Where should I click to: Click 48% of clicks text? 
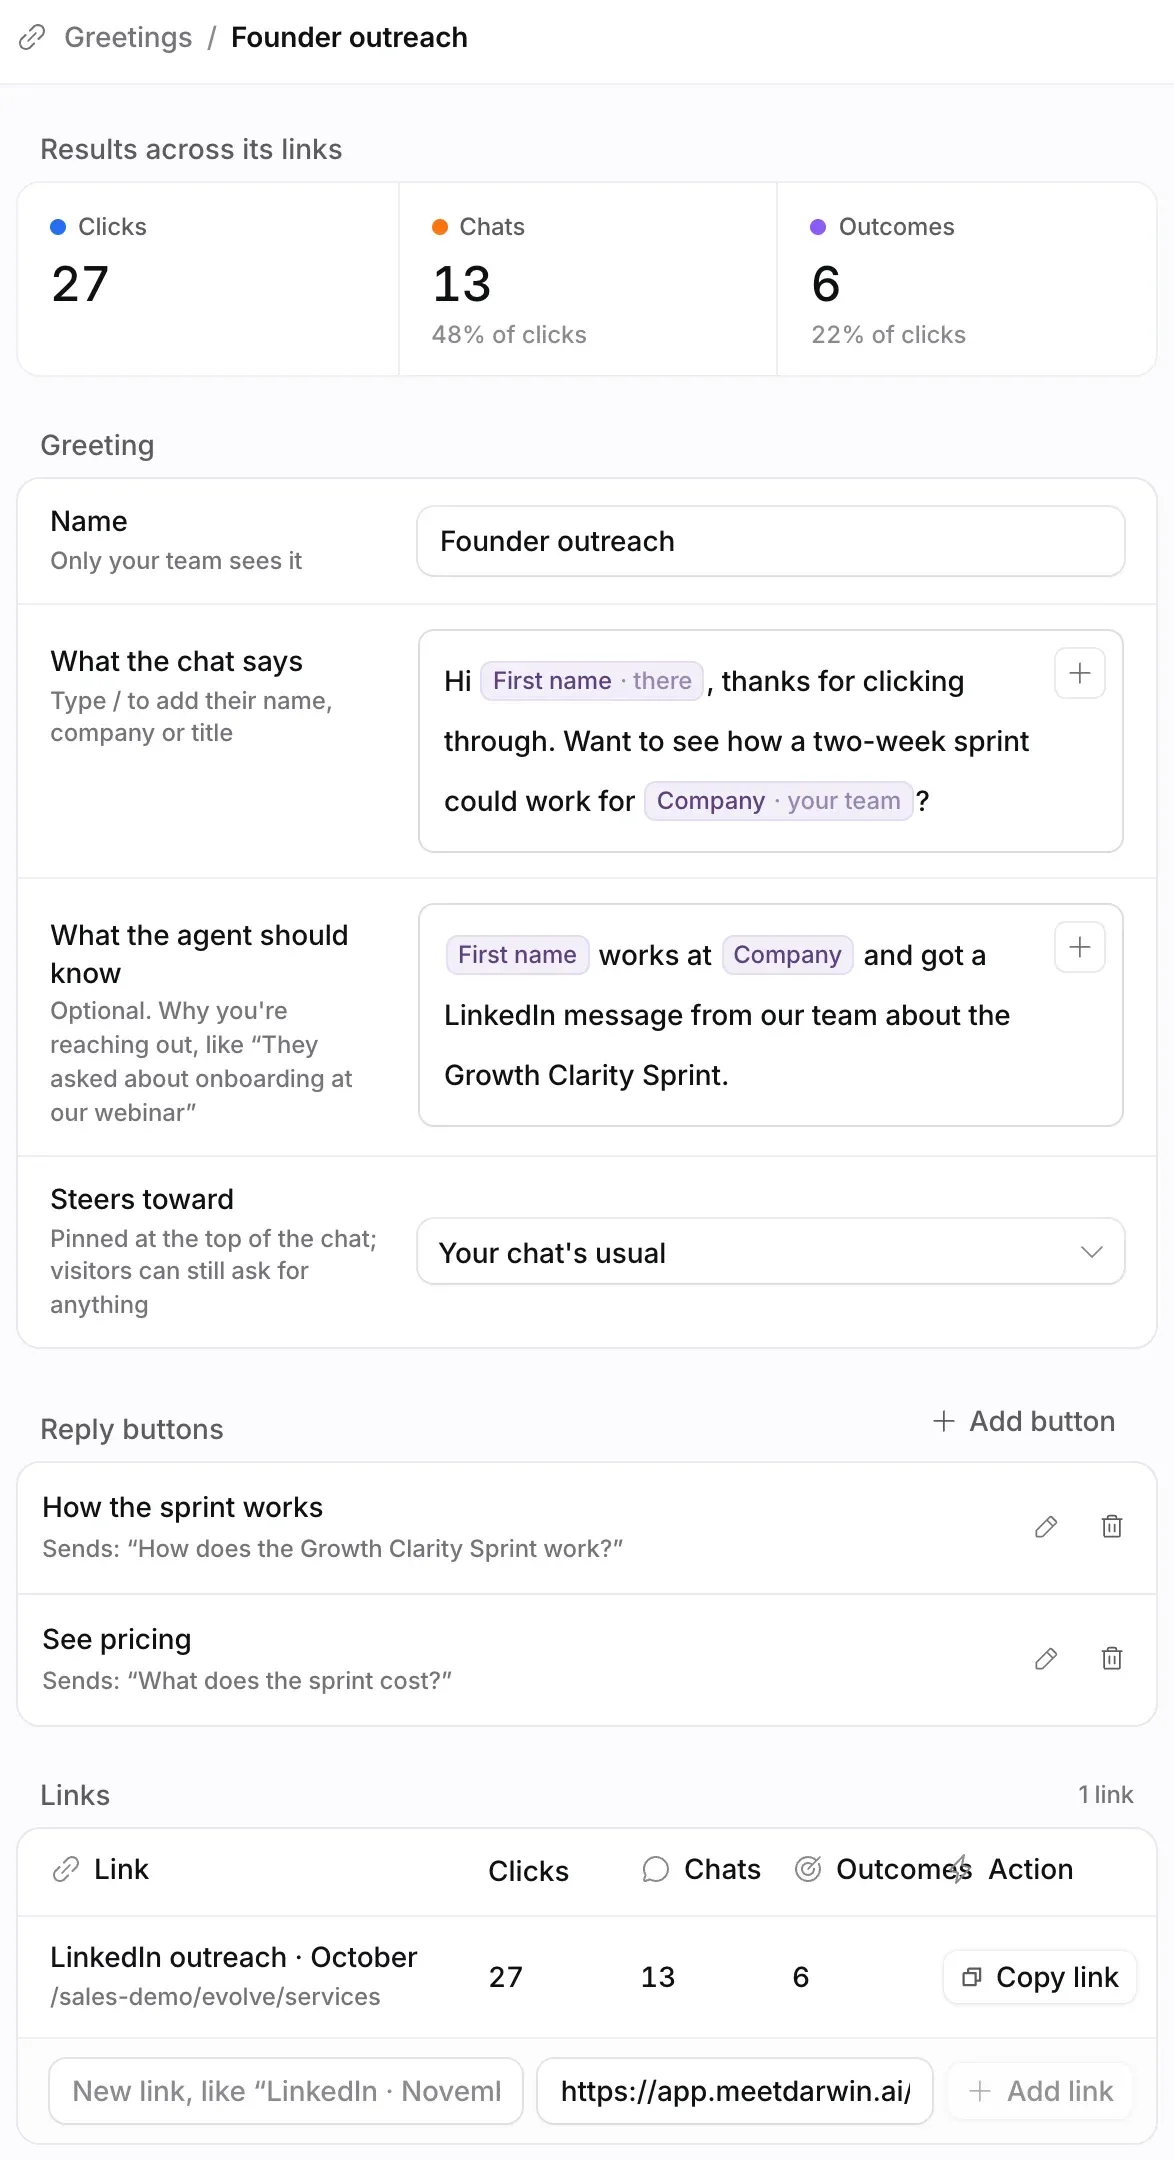pyautogui.click(x=509, y=335)
